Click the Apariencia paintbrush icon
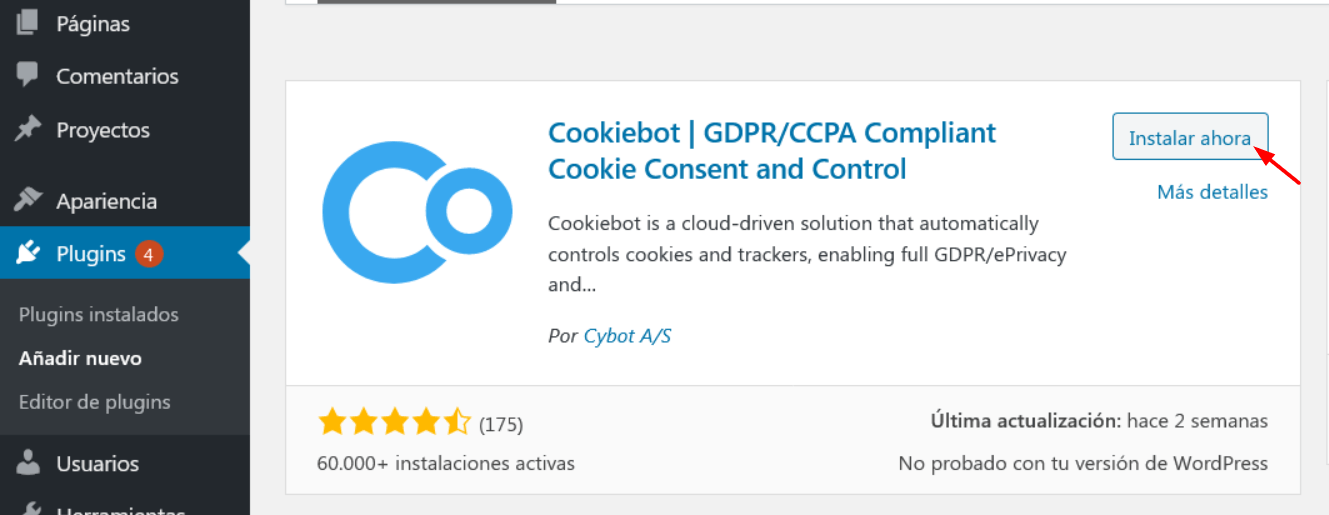Screen dimensions: 1329x515 coord(28,200)
